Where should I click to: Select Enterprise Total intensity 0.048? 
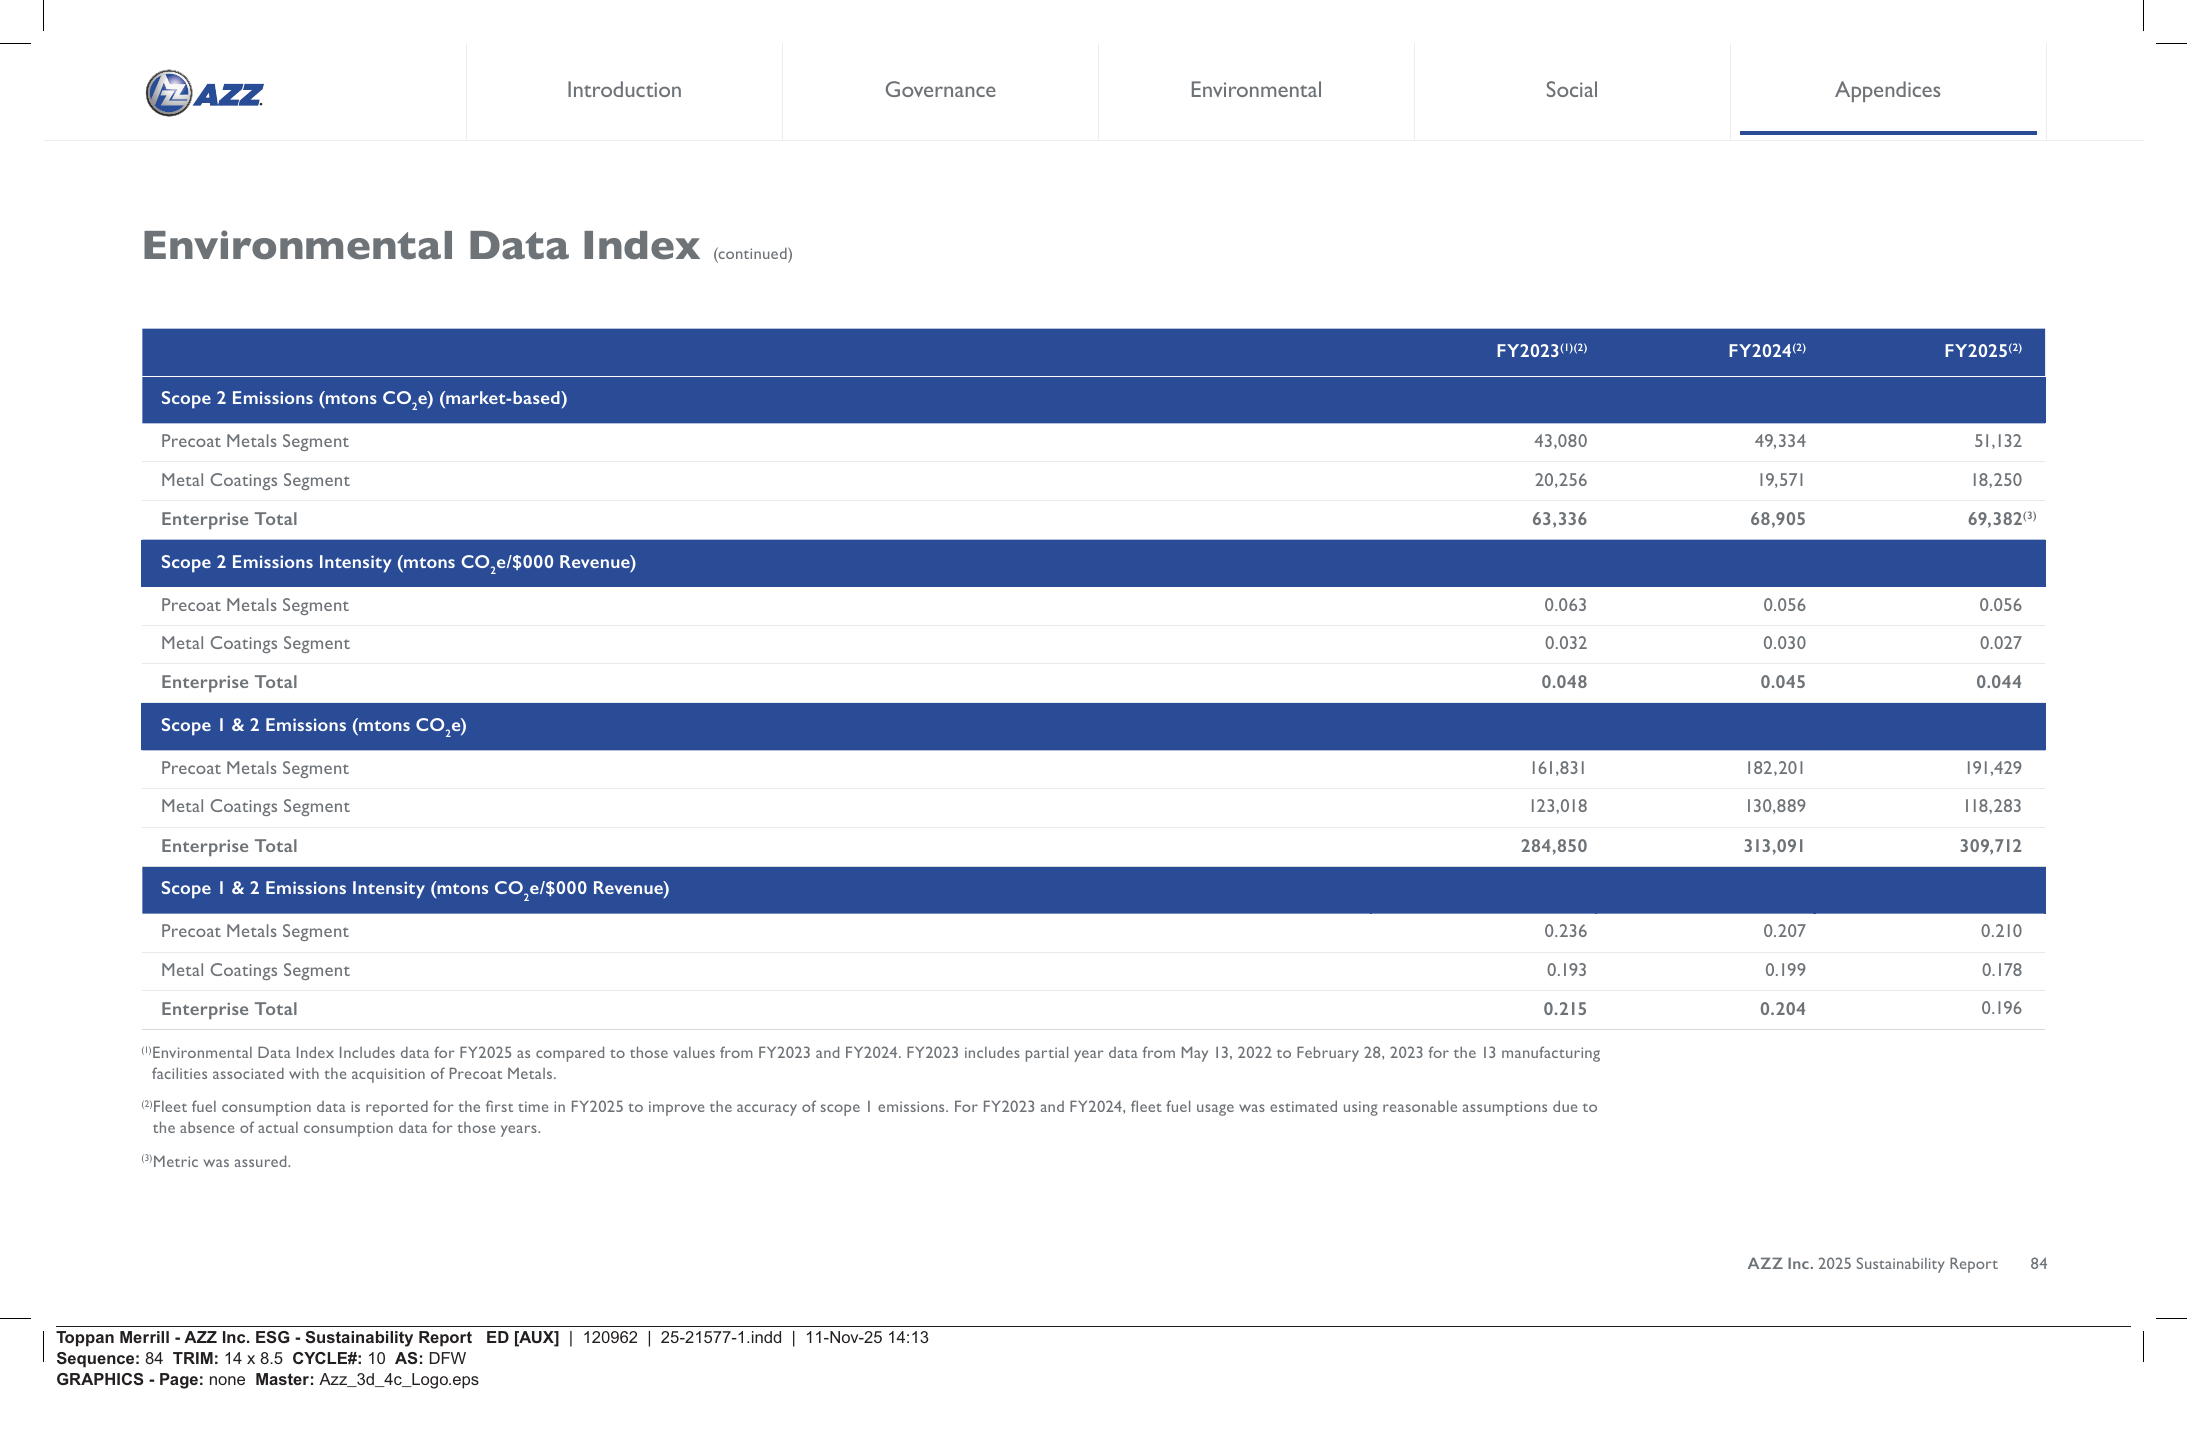pyautogui.click(x=1564, y=682)
